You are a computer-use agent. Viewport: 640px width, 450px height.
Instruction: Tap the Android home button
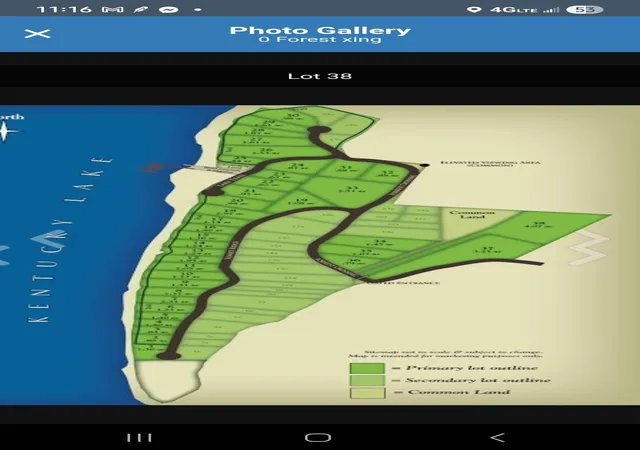click(x=318, y=438)
